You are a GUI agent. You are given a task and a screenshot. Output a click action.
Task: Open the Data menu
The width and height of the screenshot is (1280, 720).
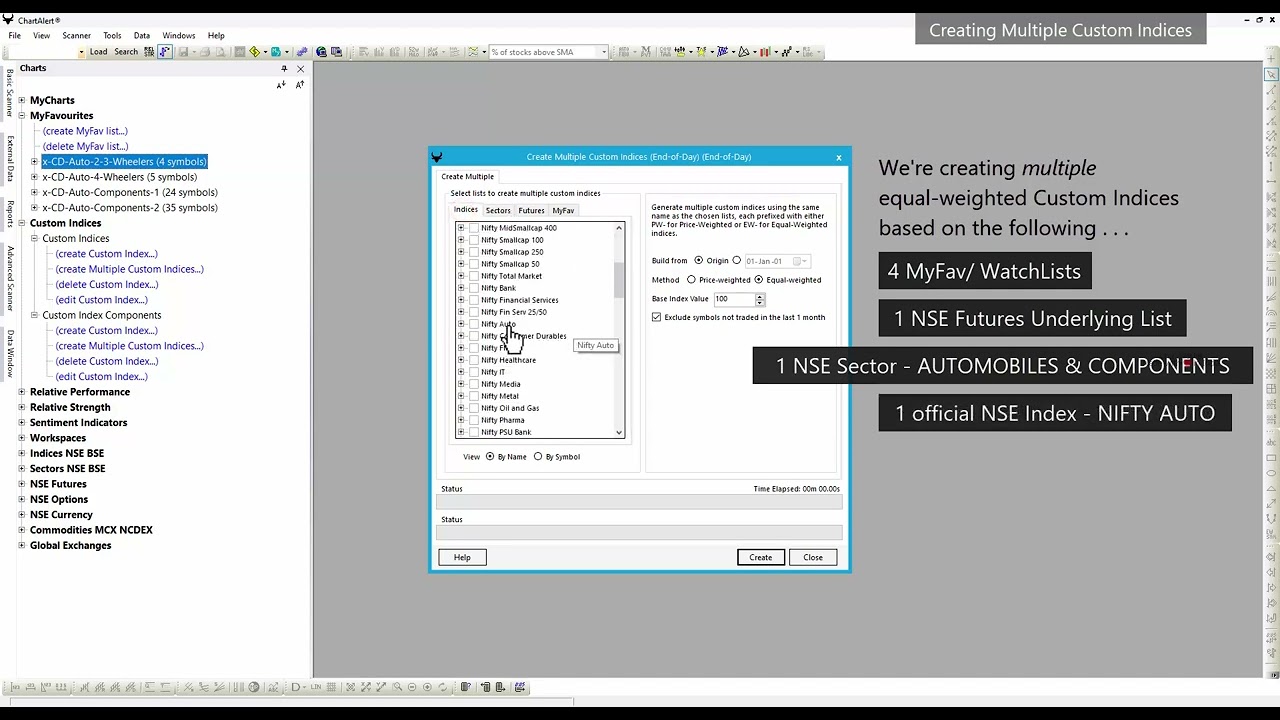click(142, 35)
